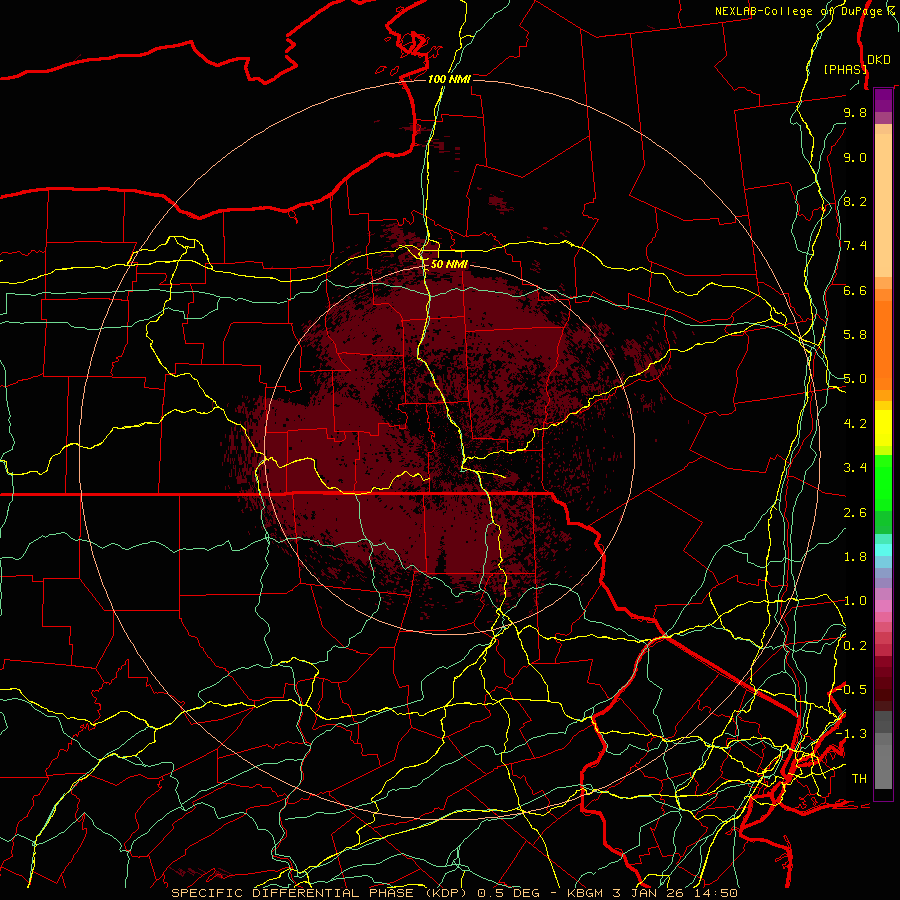This screenshot has height=900, width=900.
Task: Pick the pink segment of the color bar
Action: pos(883,605)
